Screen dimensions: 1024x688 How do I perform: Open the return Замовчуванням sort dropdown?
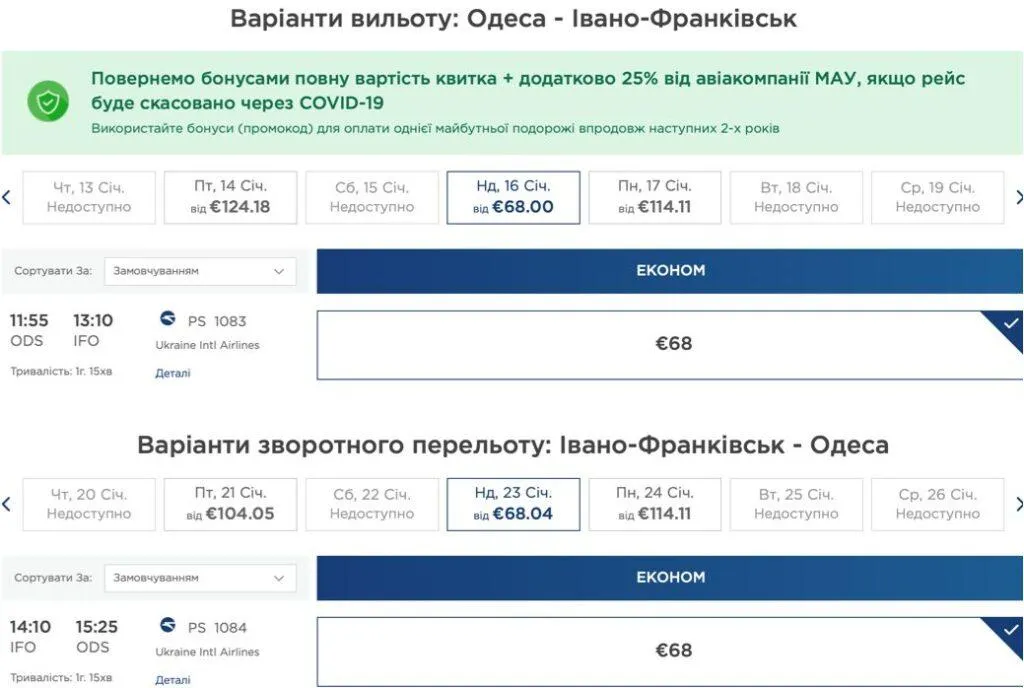click(198, 578)
